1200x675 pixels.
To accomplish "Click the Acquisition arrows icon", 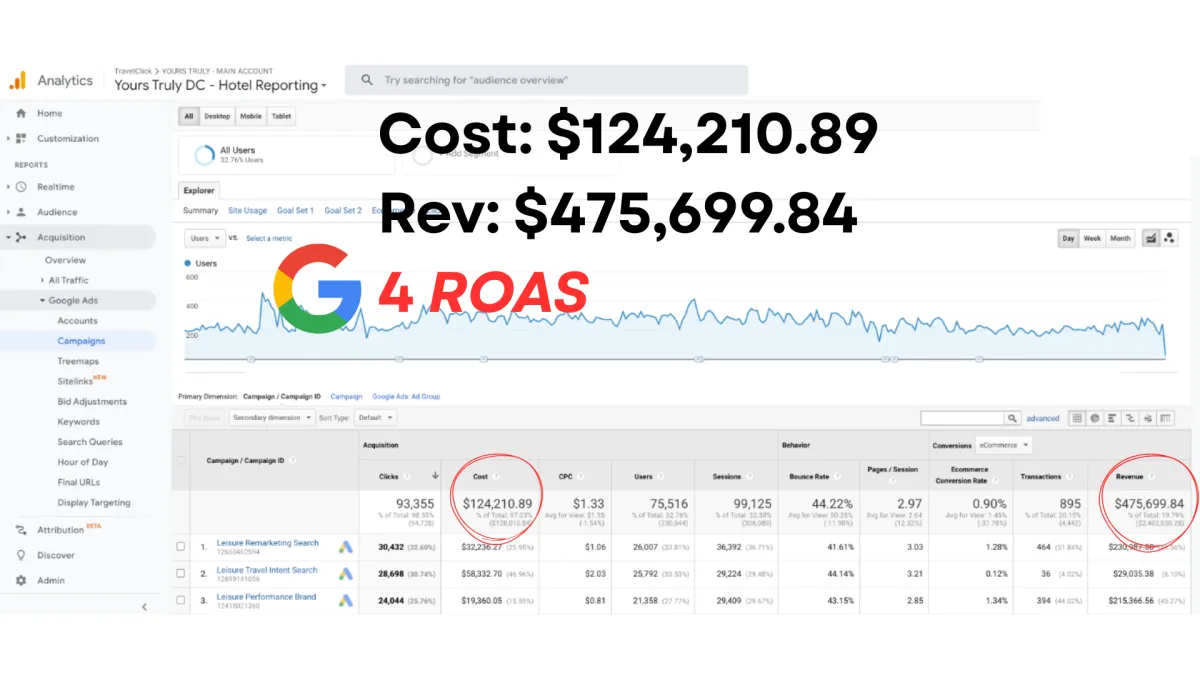I will (x=21, y=237).
